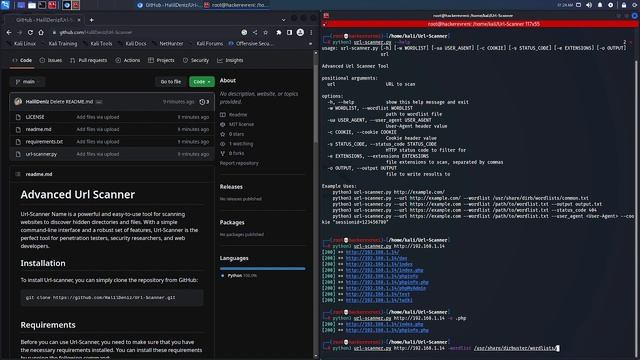Image resolution: width=640 pixels, height=360 pixels.
Task: Select the GitHub browser window taskbar entry
Action: click(169, 5)
